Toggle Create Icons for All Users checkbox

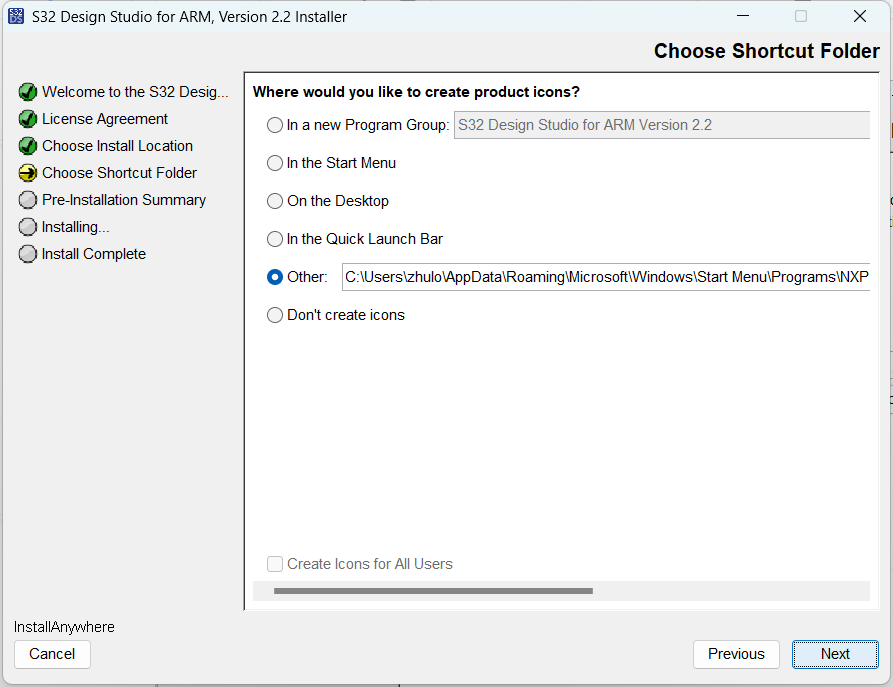coord(275,564)
